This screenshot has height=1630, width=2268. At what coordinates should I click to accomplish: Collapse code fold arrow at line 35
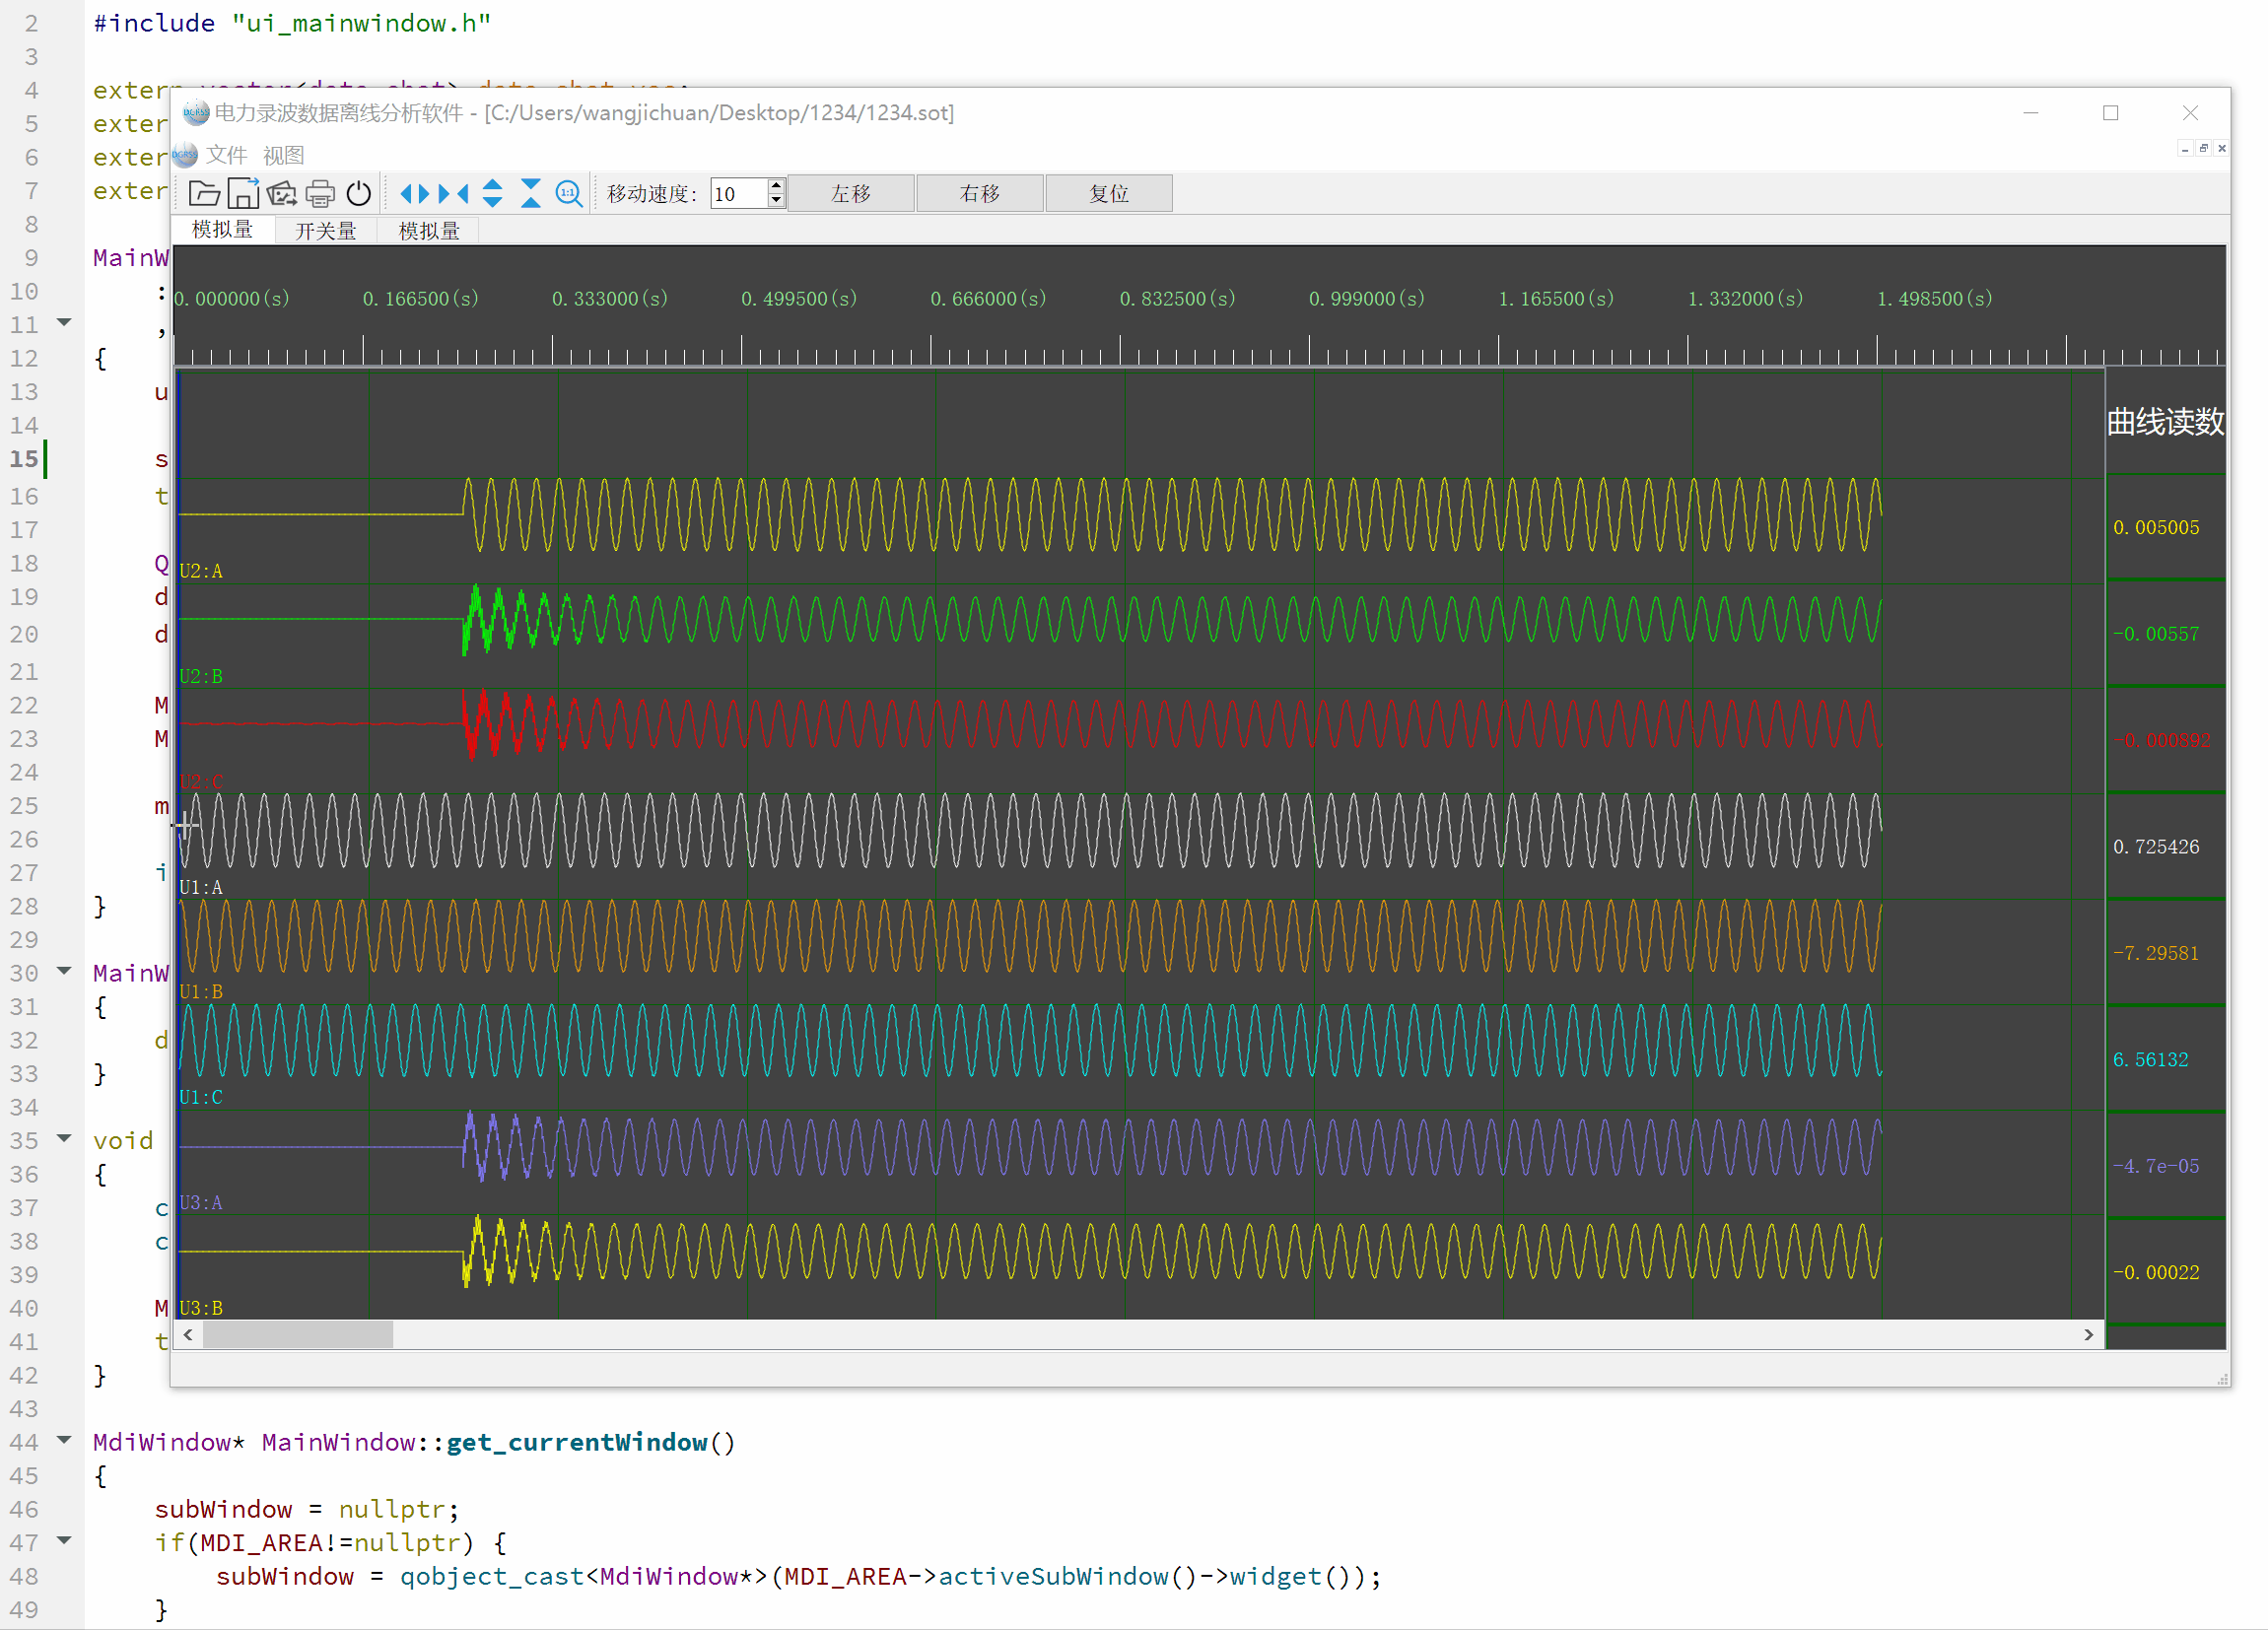tap(64, 1138)
